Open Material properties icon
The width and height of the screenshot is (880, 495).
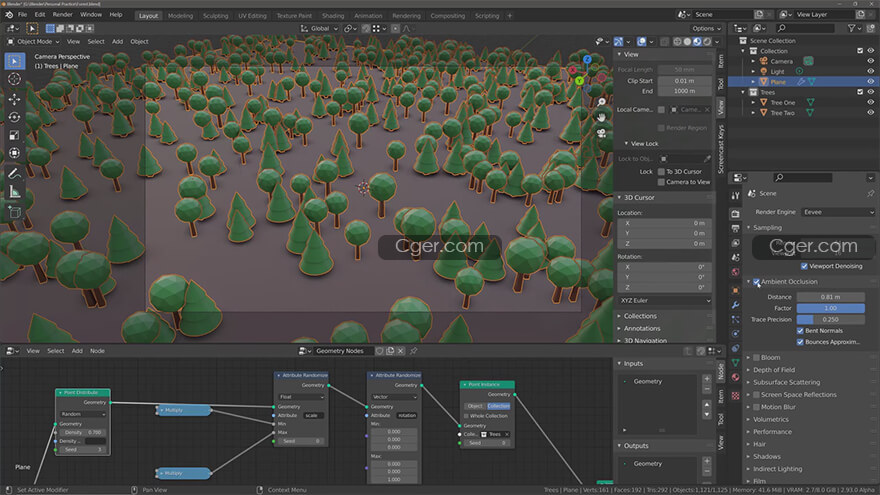[735, 377]
